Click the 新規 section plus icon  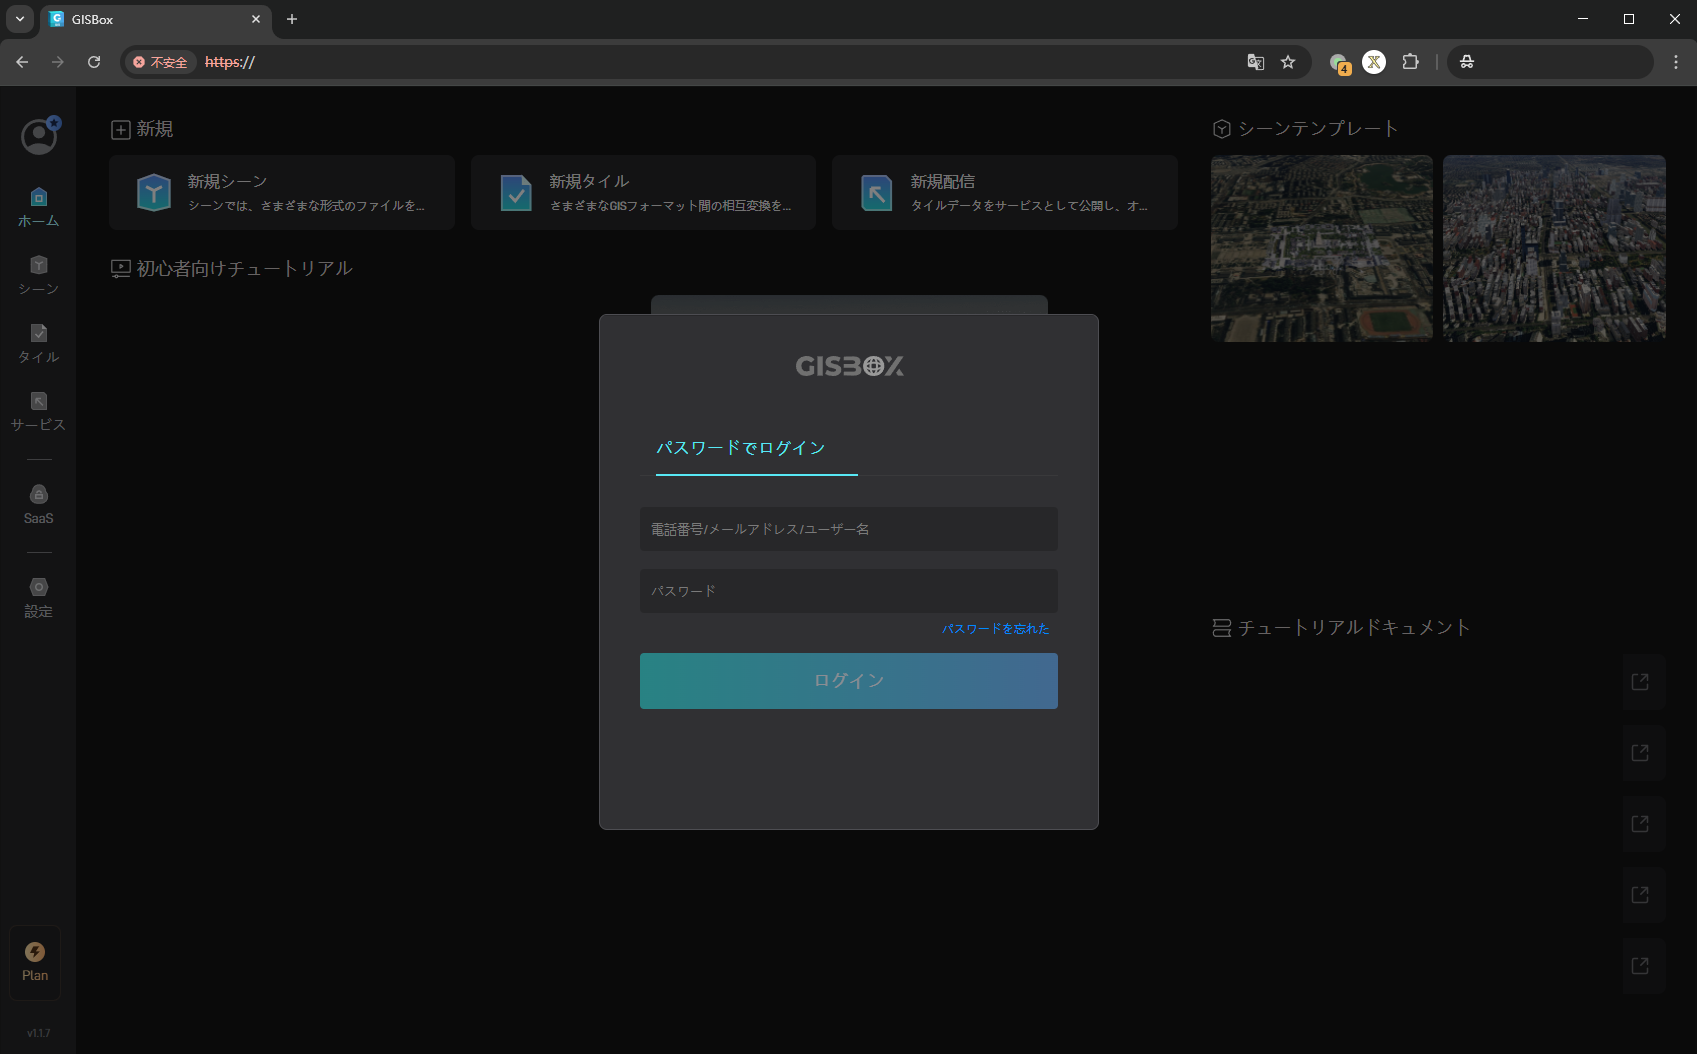tap(121, 130)
